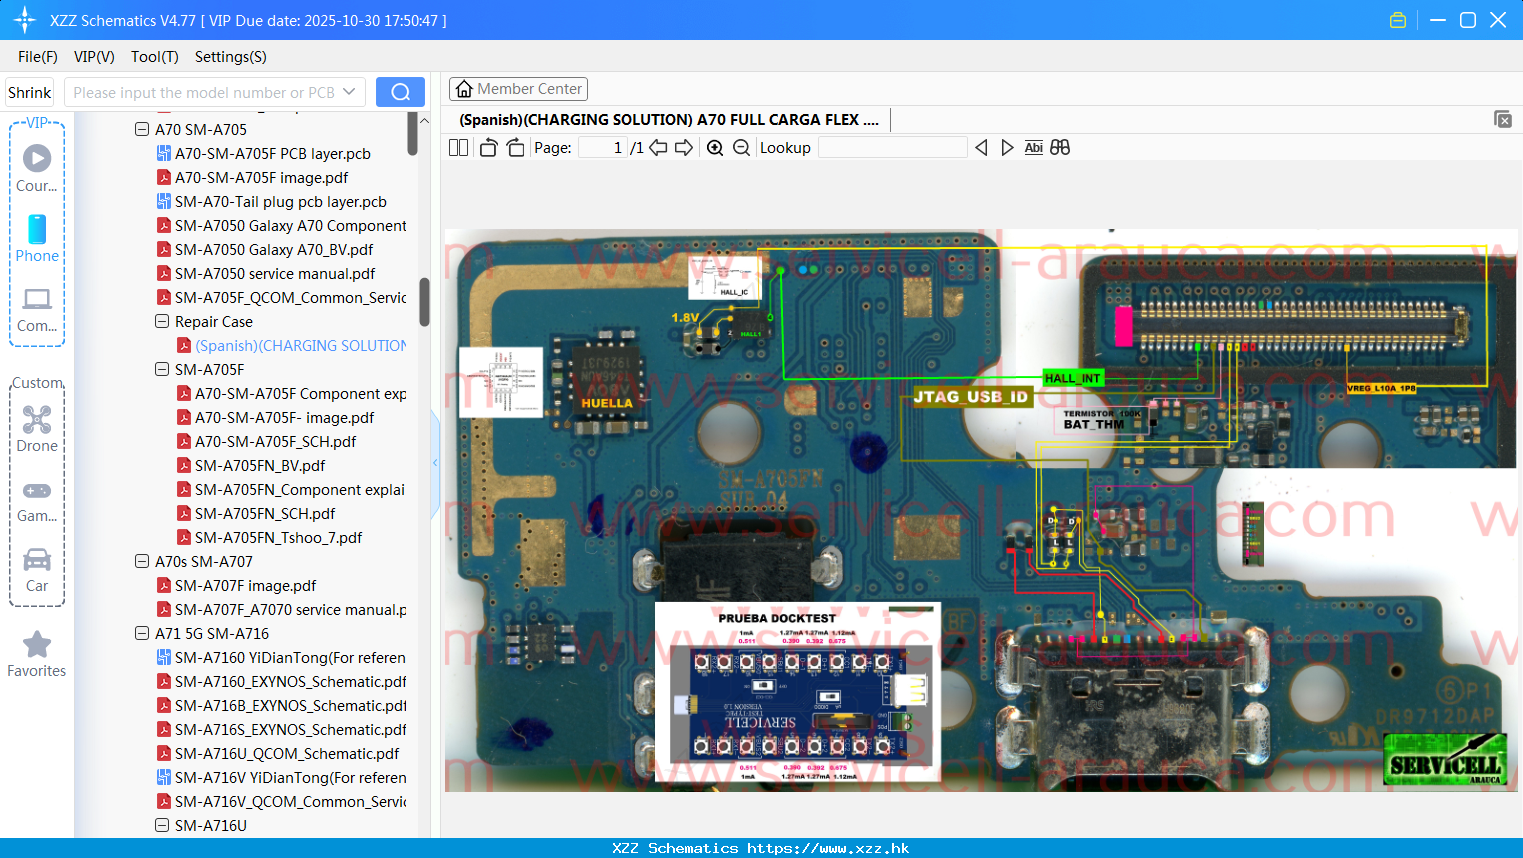The width and height of the screenshot is (1523, 858).
Task: Zoom in on the document
Action: click(x=715, y=147)
